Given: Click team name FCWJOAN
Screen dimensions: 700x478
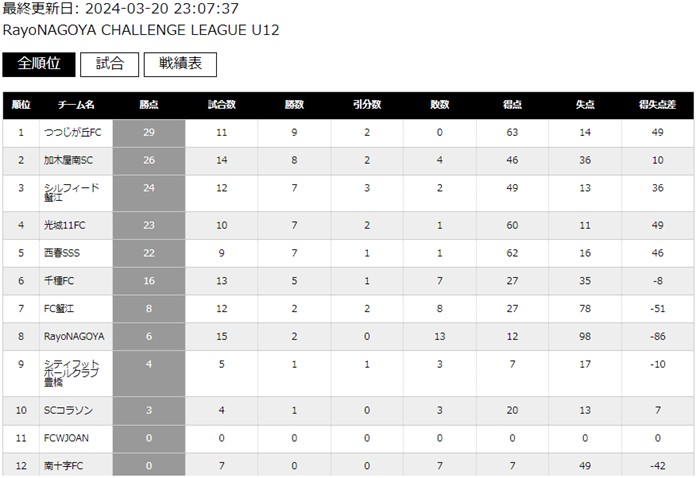Looking at the screenshot, I should (66, 438).
